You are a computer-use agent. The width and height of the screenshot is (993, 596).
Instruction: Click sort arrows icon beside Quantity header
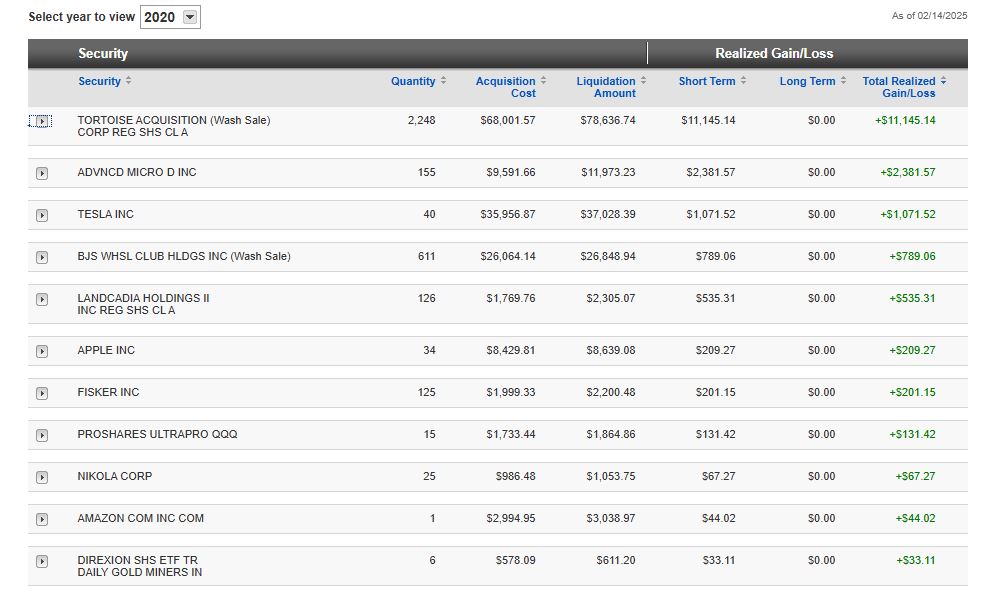443,80
